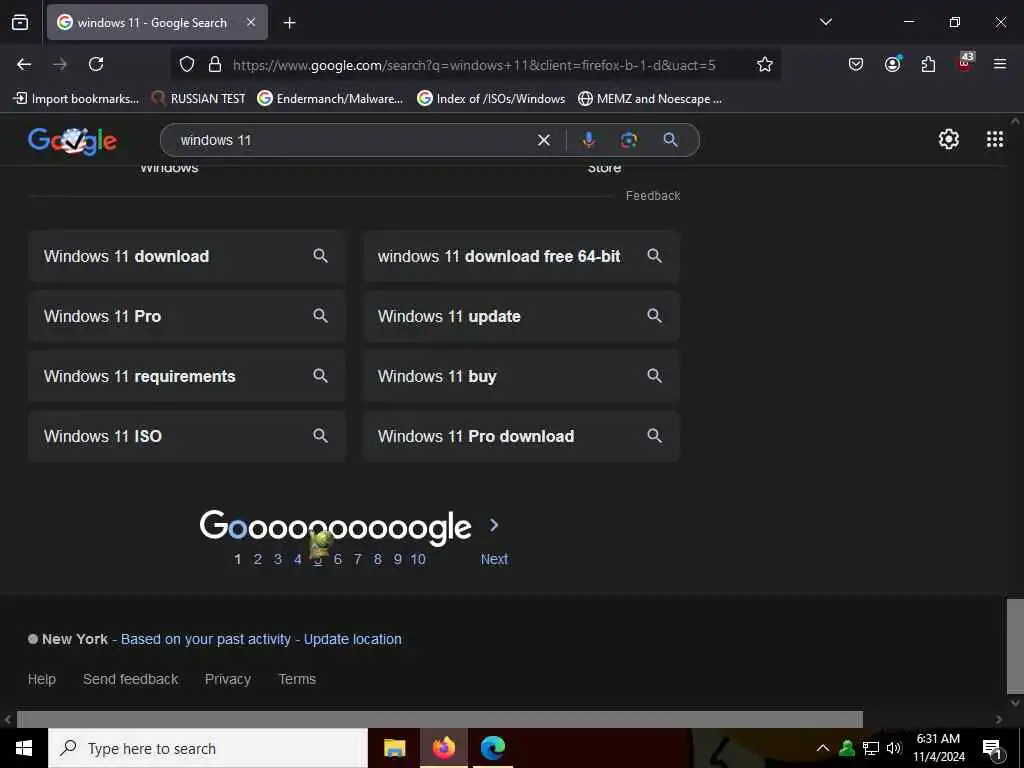Open the uBlock extension icon with badge 43
The width and height of the screenshot is (1024, 768).
click(x=965, y=63)
